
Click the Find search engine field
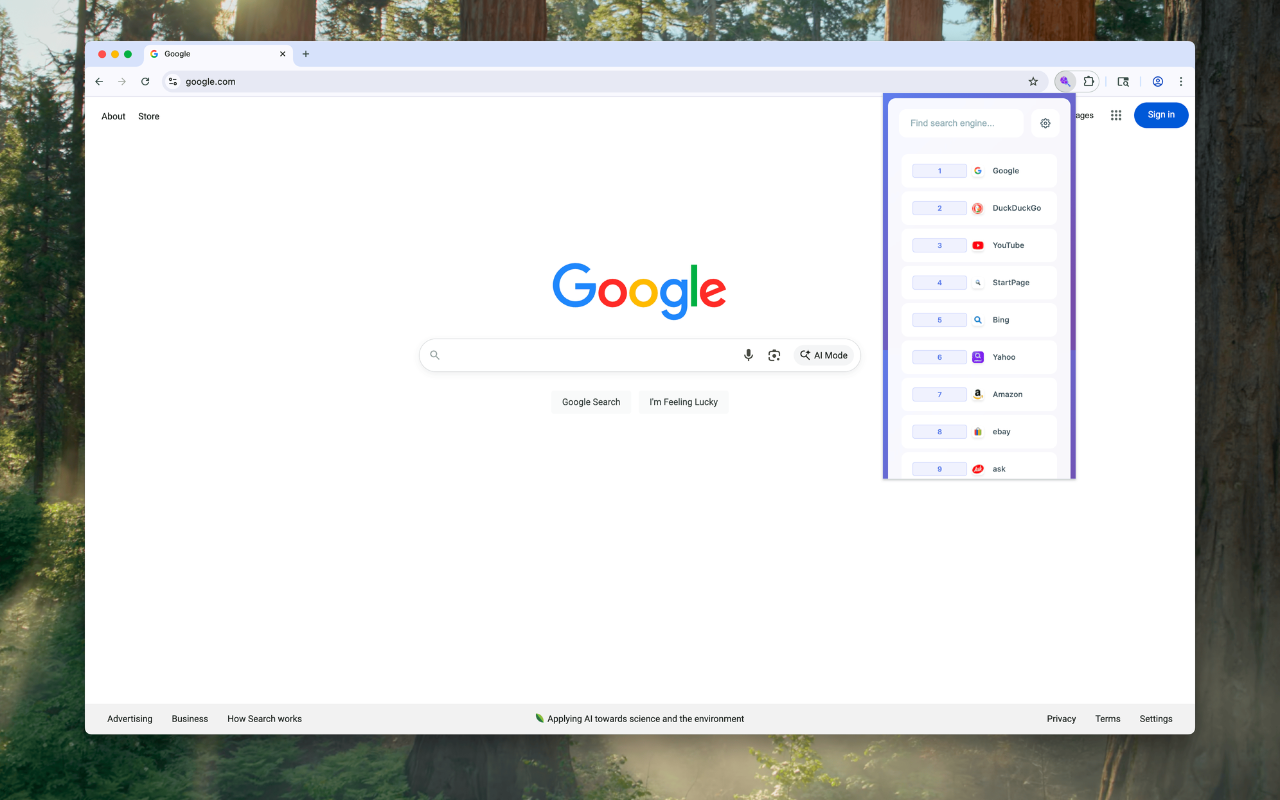pyautogui.click(x=961, y=123)
